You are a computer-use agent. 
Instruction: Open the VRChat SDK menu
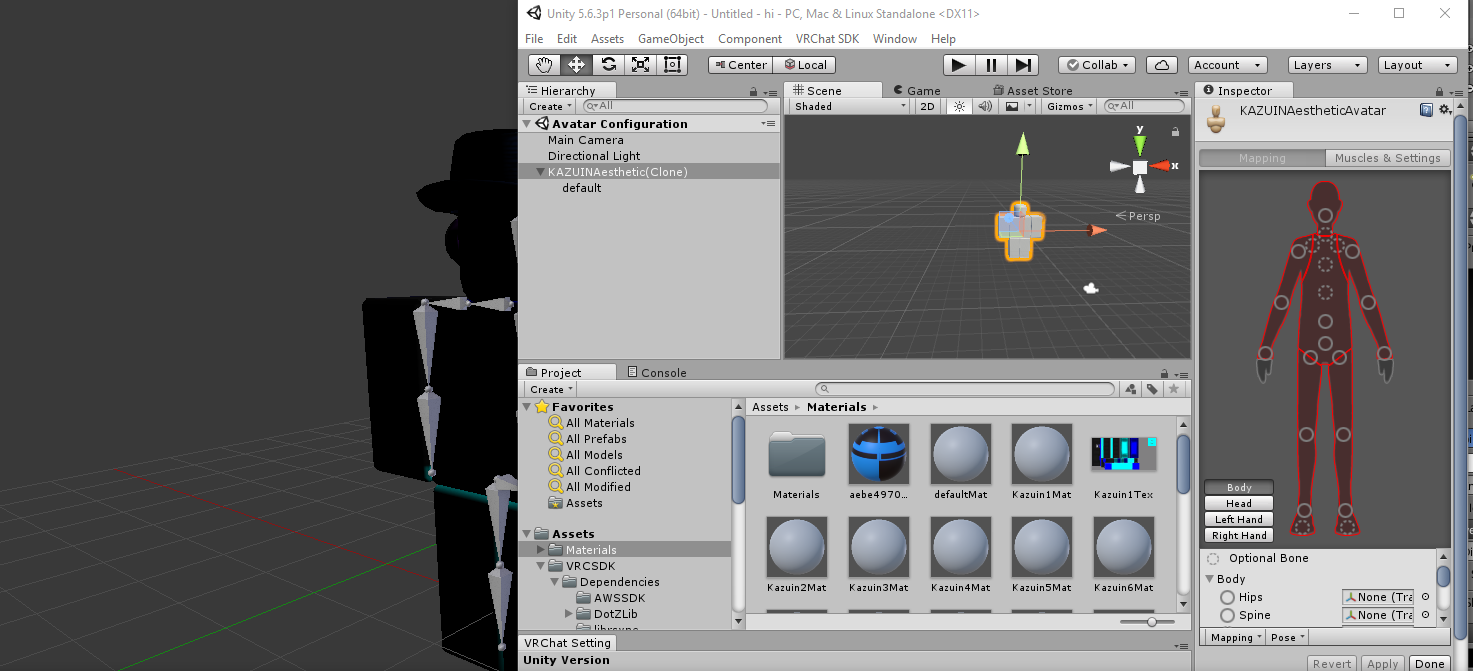click(x=827, y=39)
